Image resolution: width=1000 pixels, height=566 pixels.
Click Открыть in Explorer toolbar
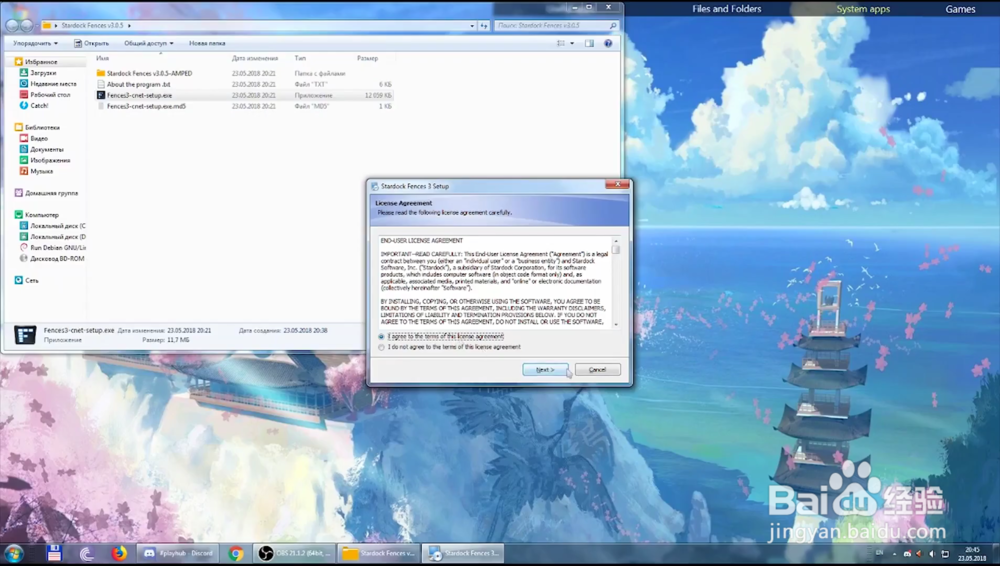(x=91, y=43)
